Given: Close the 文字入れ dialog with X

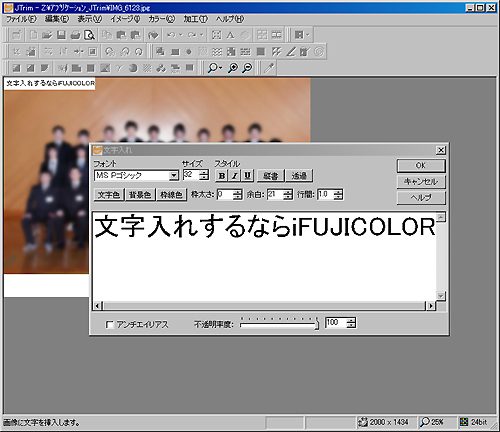Looking at the screenshot, I should tap(441, 150).
